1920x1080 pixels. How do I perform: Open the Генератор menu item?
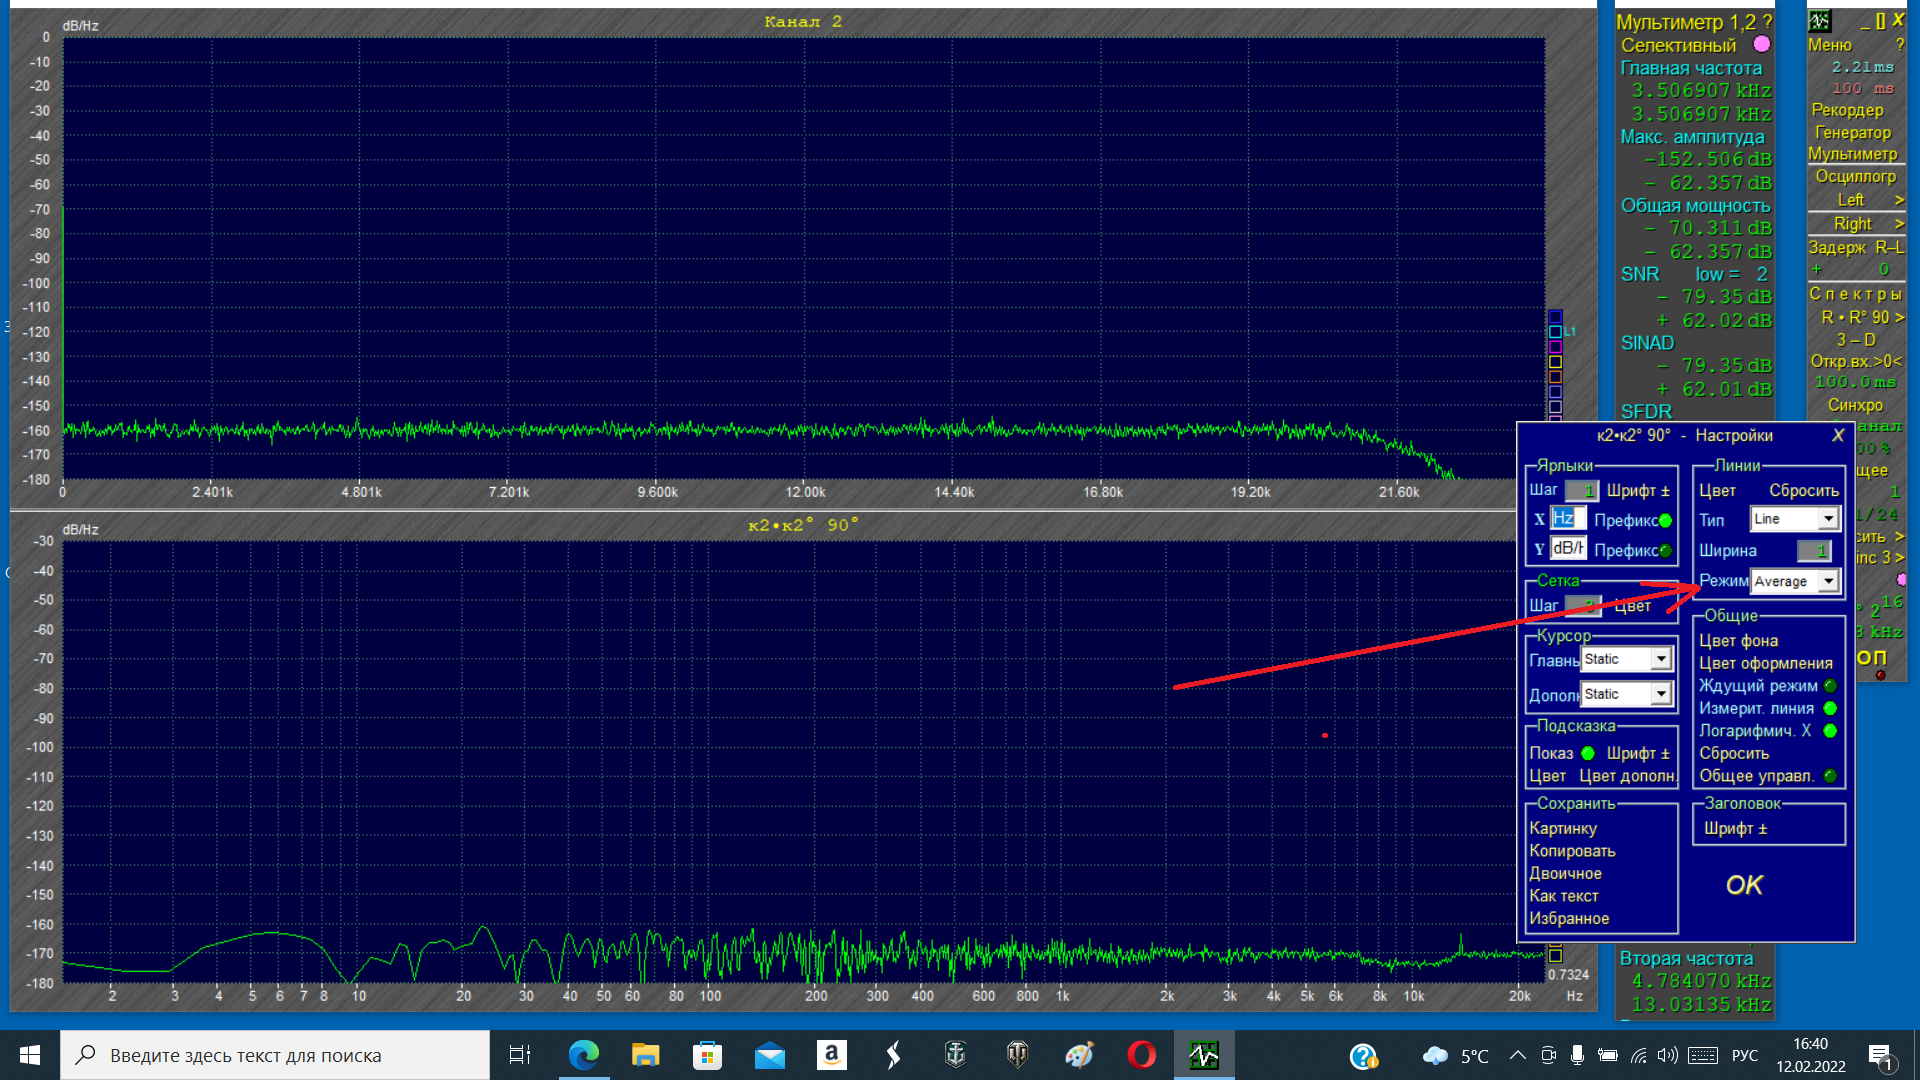(1852, 132)
